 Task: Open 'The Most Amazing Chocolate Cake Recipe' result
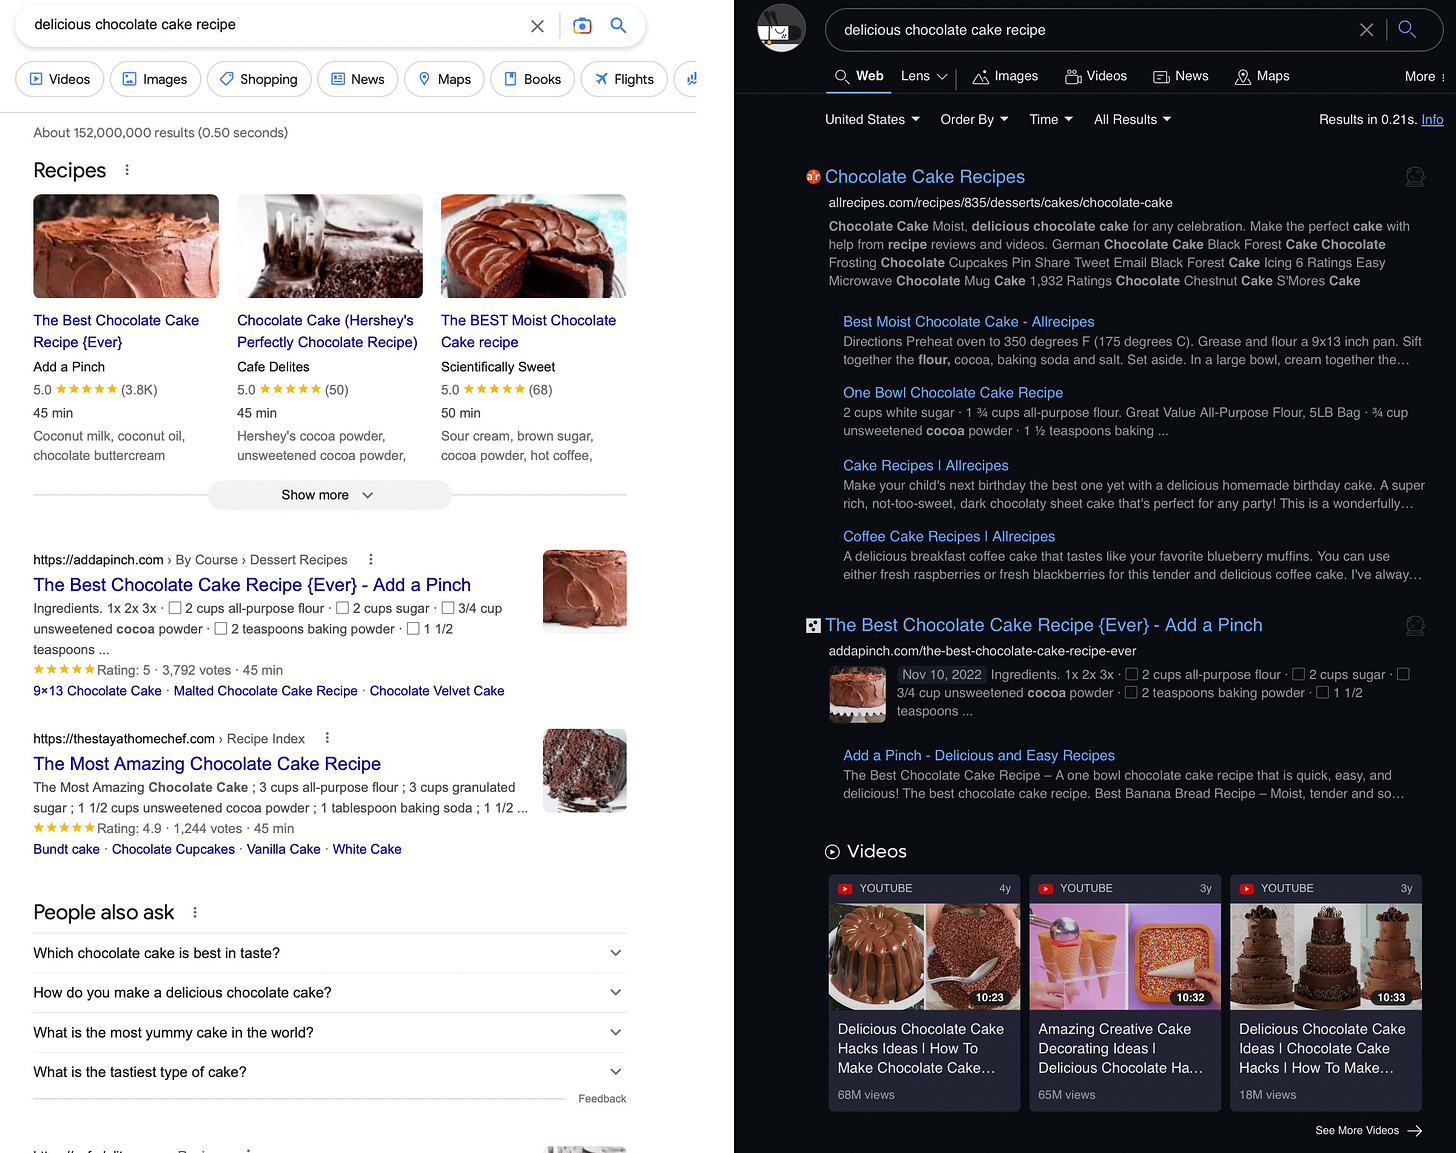[x=207, y=764]
